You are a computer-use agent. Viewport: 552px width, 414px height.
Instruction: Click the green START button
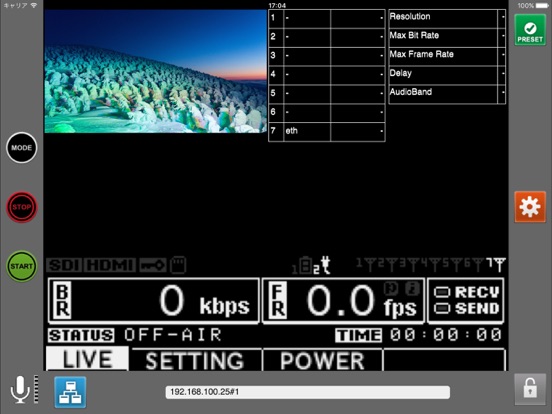click(x=21, y=266)
